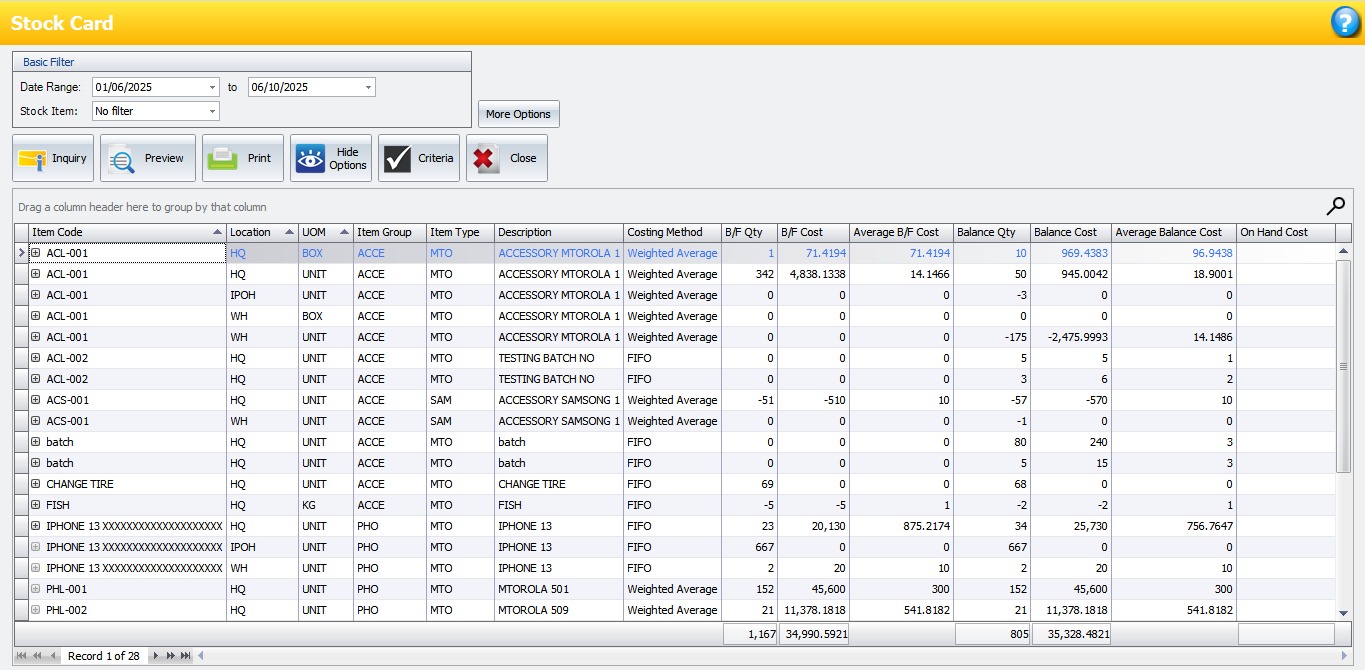
Task: Run the Inquiry button
Action: coord(53,158)
